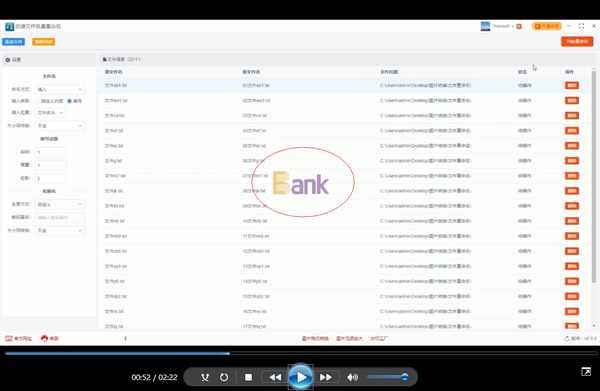Delete the row with new name 12
Viewport: 600px width, 391px height.
[572, 251]
